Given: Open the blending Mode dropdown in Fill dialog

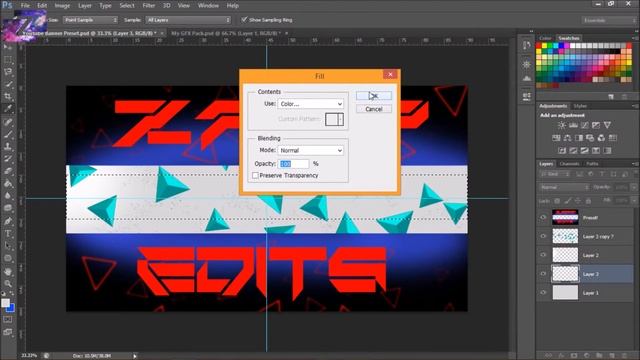Looking at the screenshot, I should (x=311, y=151).
